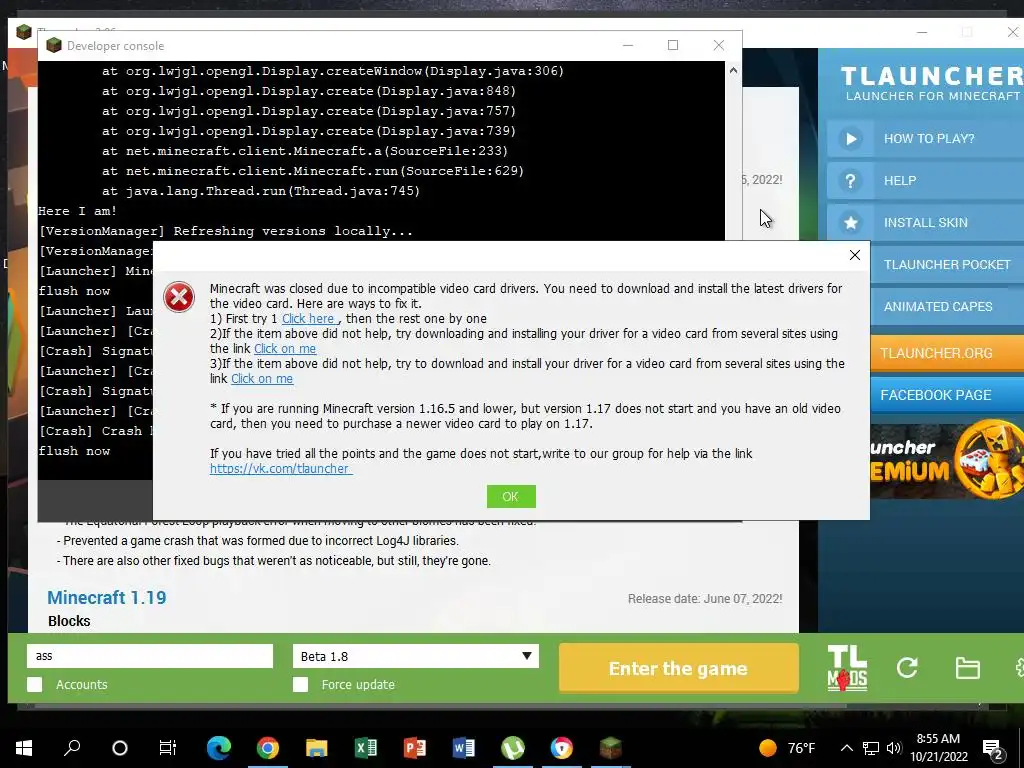Open Excel from the taskbar
The width and height of the screenshot is (1024, 768).
[366, 748]
